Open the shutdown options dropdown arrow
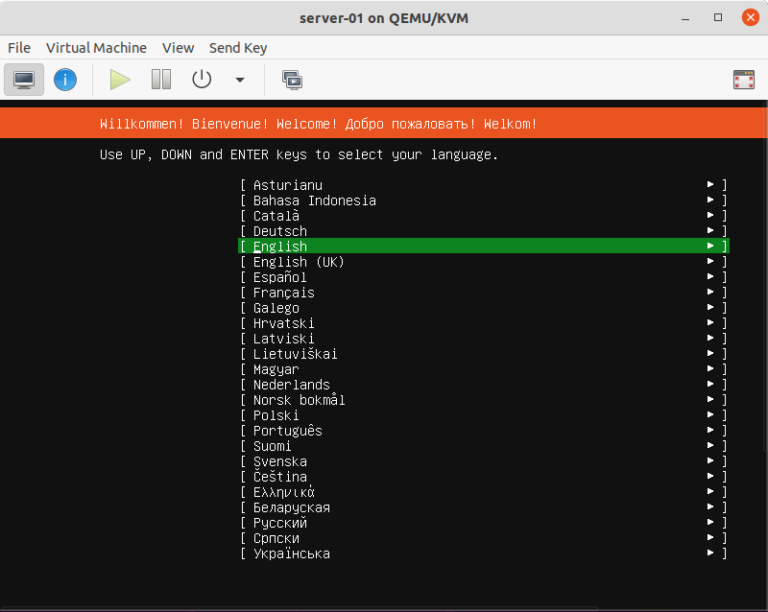This screenshot has height=612, width=768. (x=240, y=80)
